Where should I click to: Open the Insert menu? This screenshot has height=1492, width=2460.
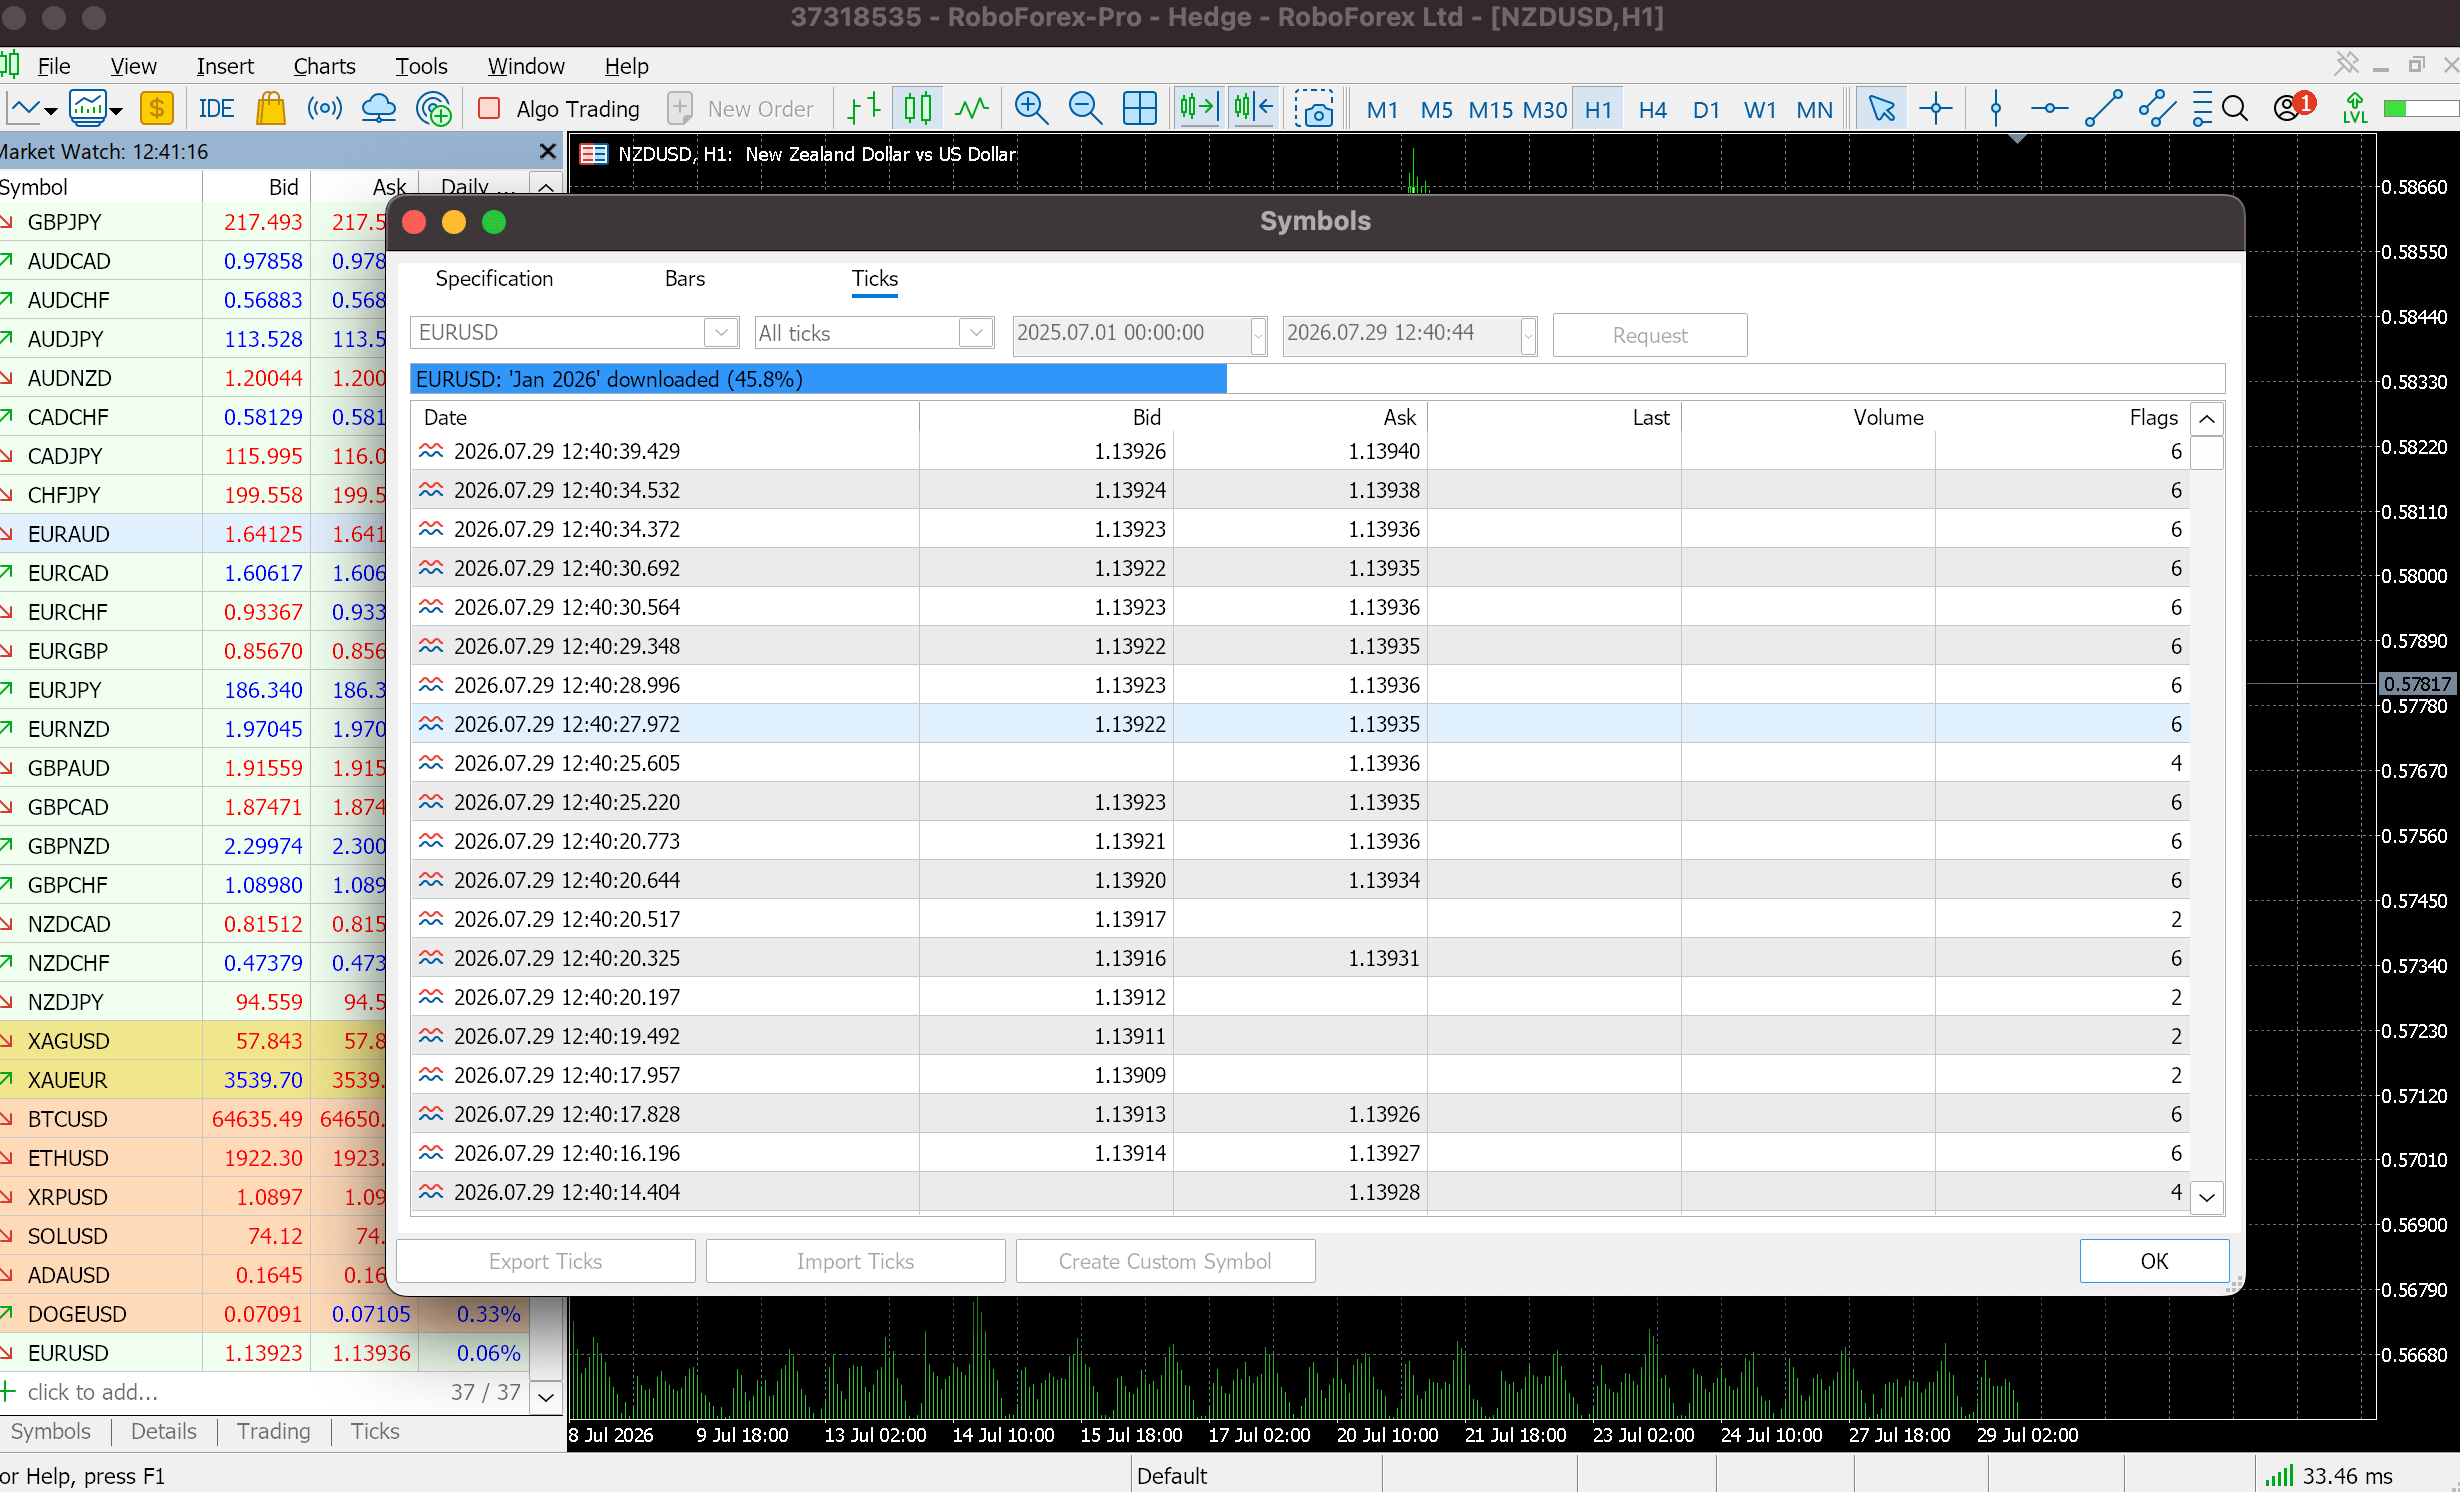pyautogui.click(x=225, y=66)
